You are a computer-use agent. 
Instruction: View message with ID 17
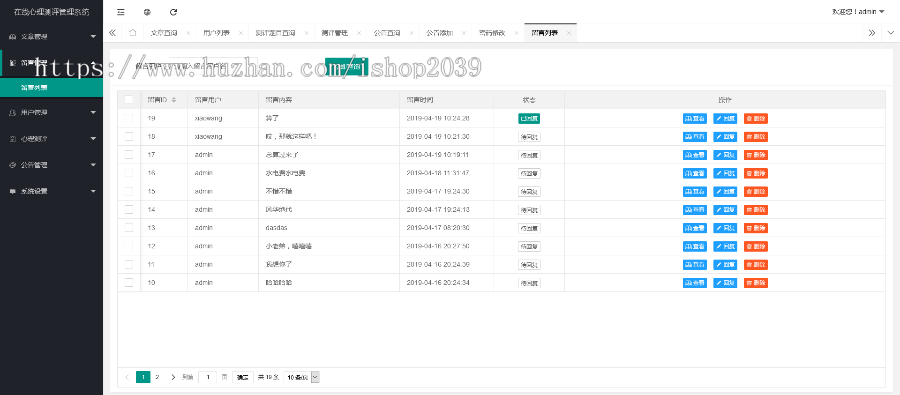(x=695, y=155)
